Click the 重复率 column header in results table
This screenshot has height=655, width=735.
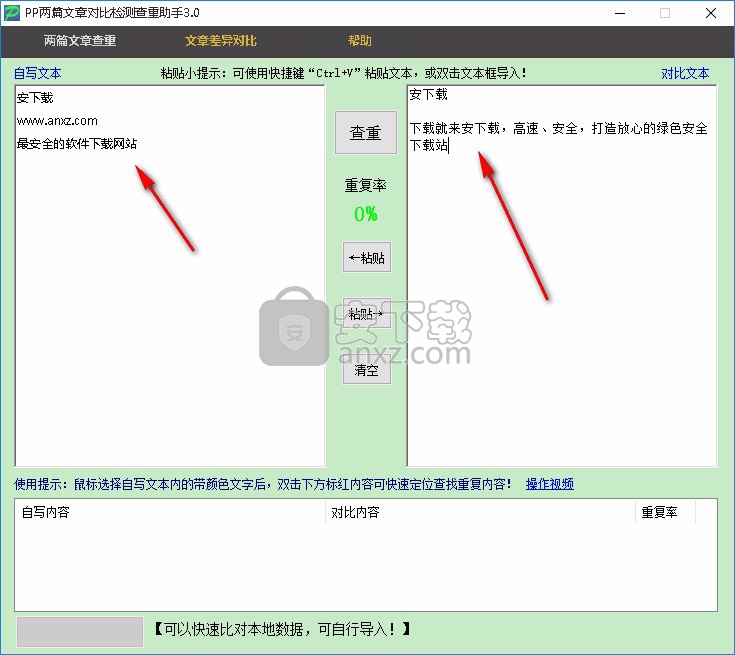point(666,512)
